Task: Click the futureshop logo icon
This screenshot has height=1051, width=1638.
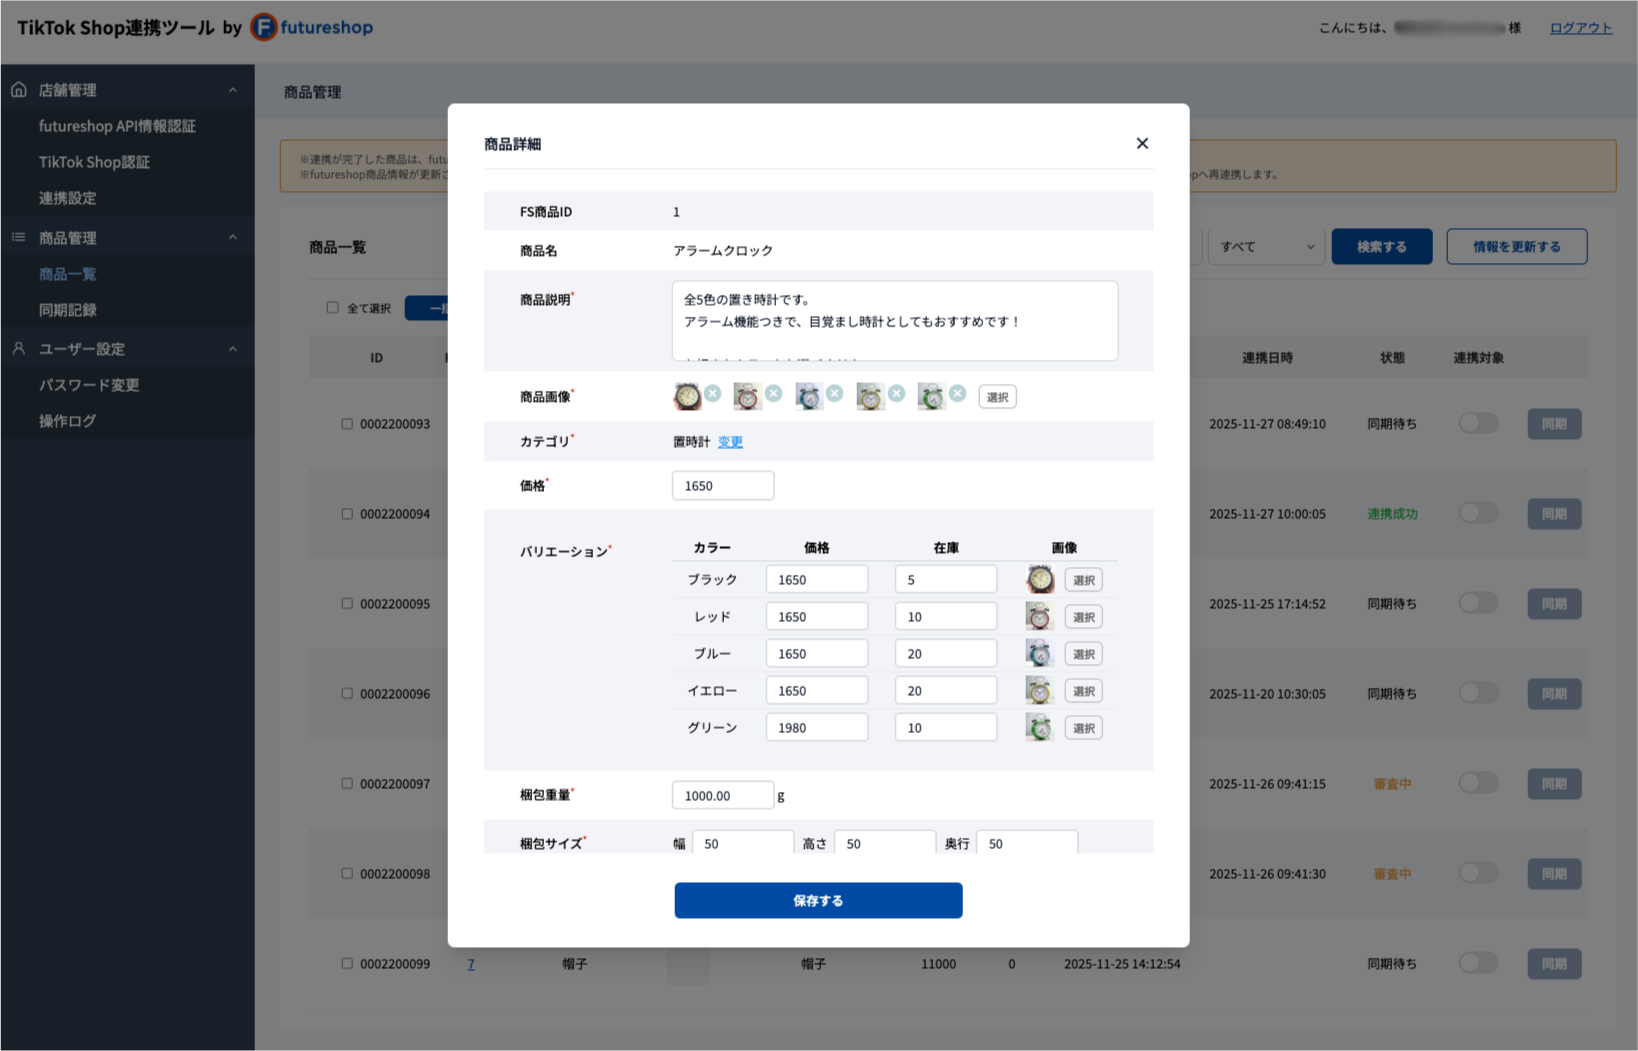Action: (263, 27)
